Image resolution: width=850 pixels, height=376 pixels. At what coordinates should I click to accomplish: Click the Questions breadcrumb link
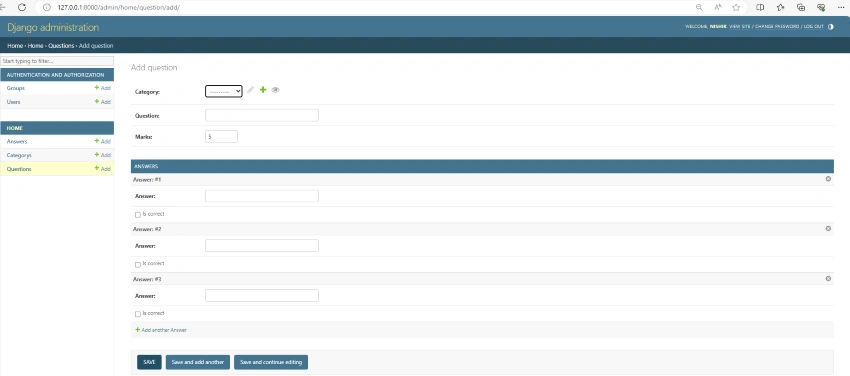[x=61, y=46]
